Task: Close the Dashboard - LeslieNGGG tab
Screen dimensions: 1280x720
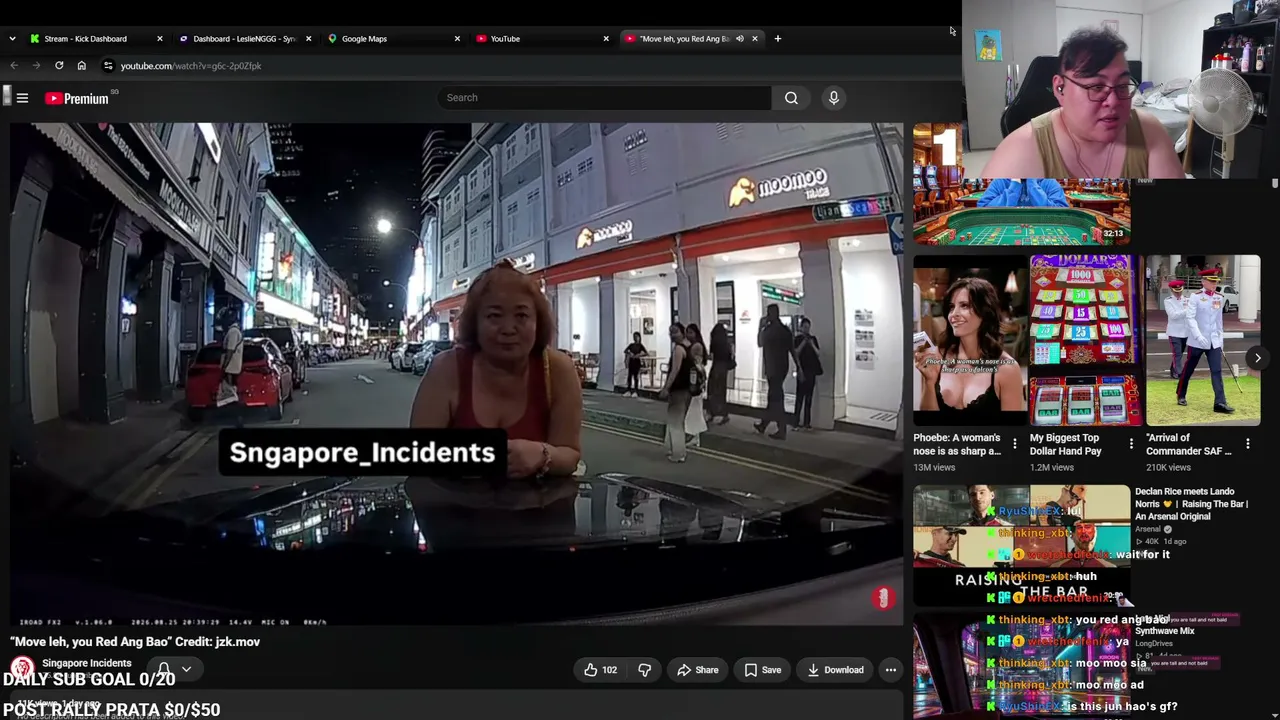Action: click(x=308, y=38)
